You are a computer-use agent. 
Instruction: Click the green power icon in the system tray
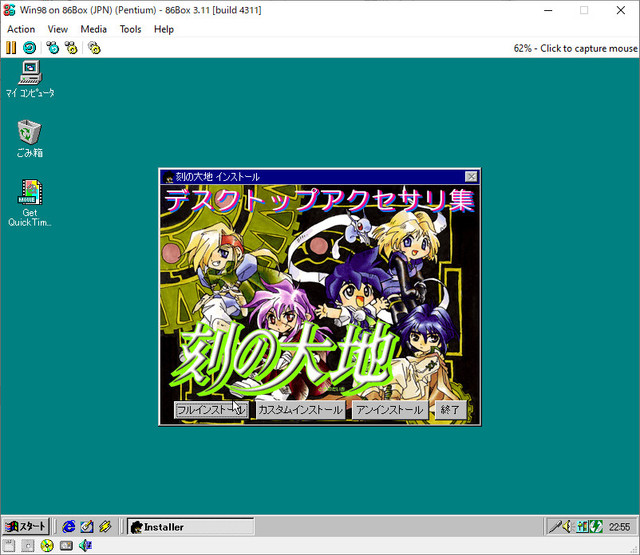click(596, 527)
